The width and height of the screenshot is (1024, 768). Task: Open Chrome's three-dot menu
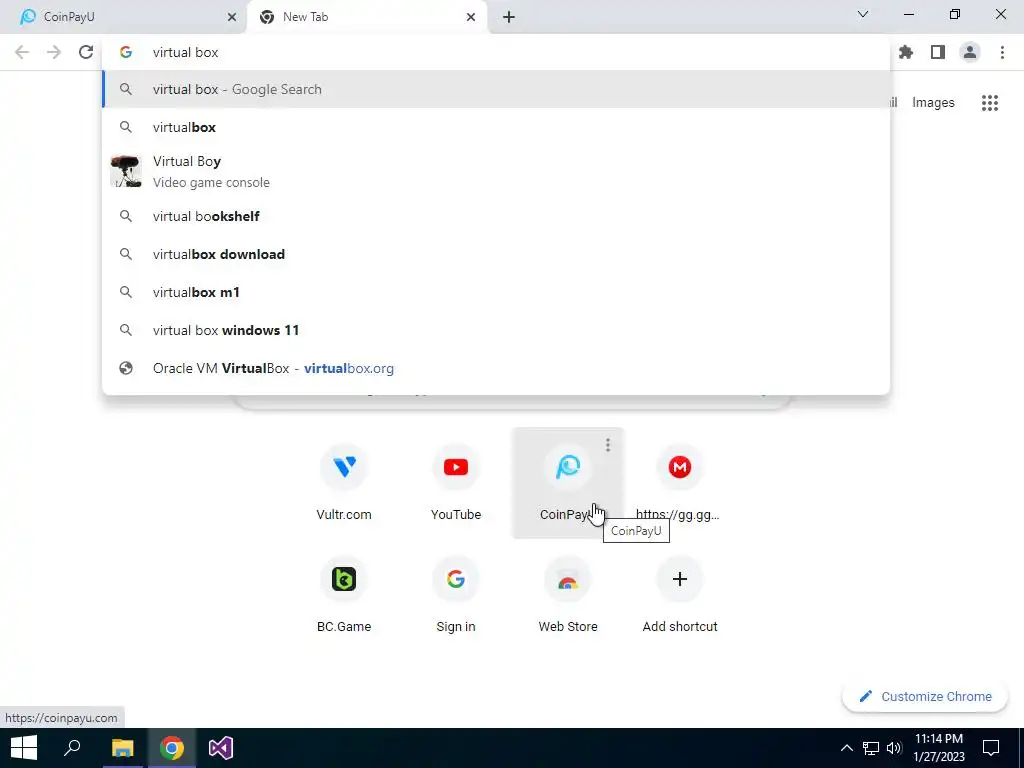pos(1002,52)
